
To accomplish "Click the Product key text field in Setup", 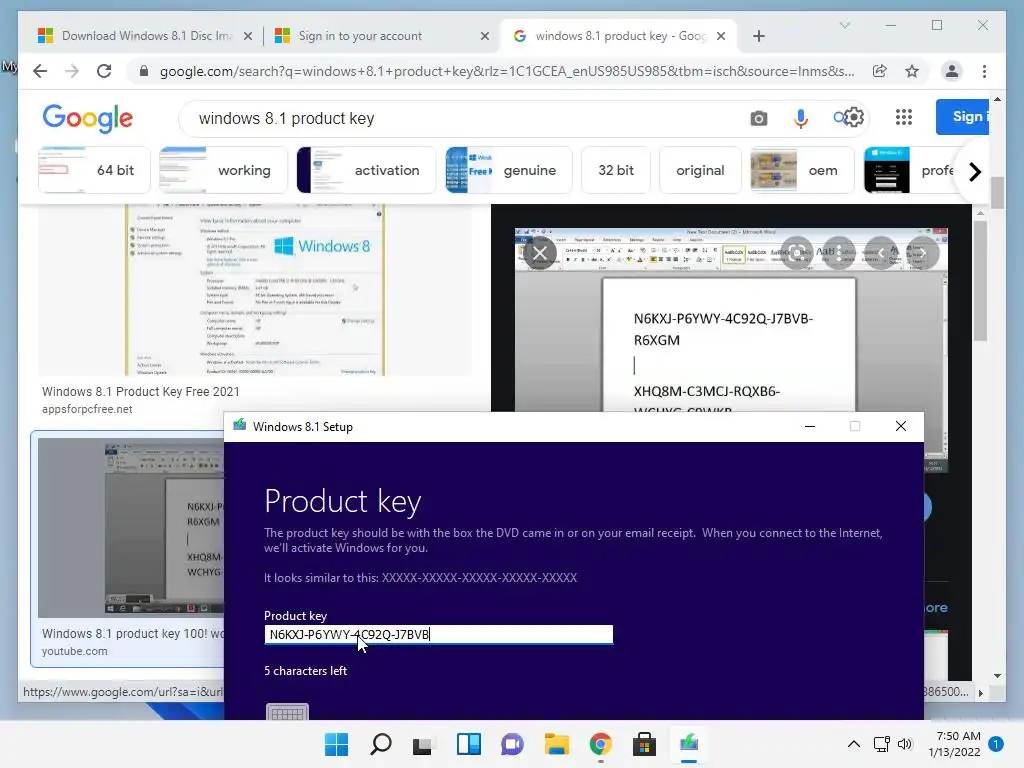I will [x=438, y=634].
